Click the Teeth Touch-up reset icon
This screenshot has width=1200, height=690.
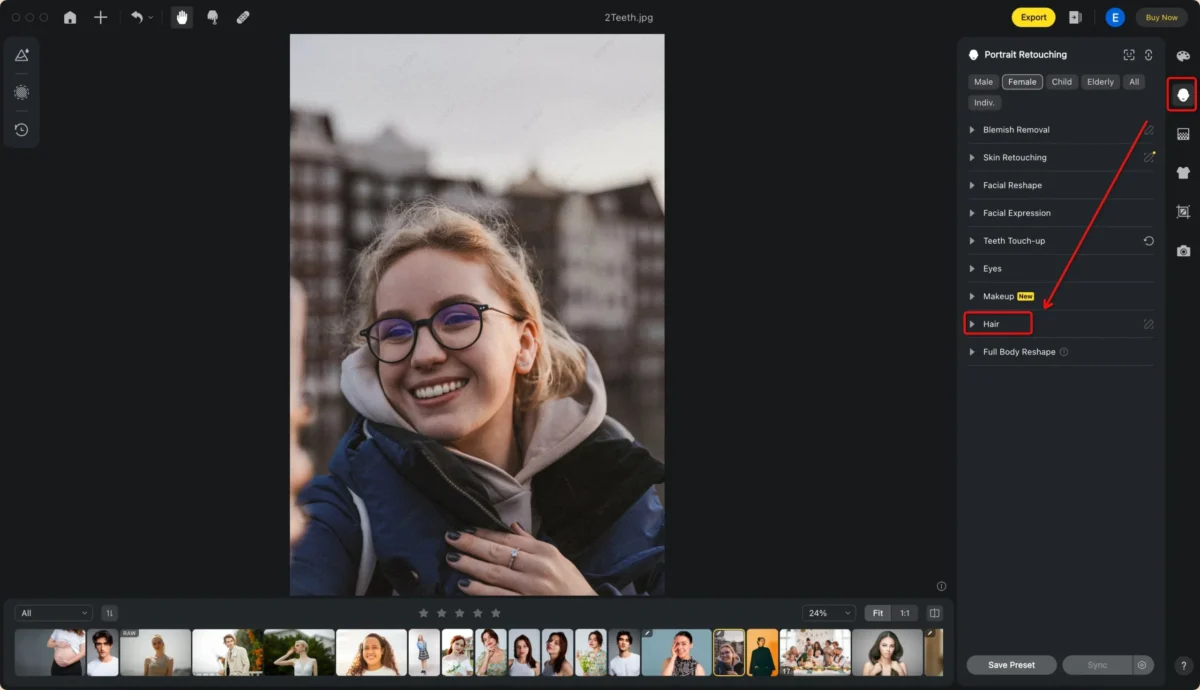coord(1149,241)
